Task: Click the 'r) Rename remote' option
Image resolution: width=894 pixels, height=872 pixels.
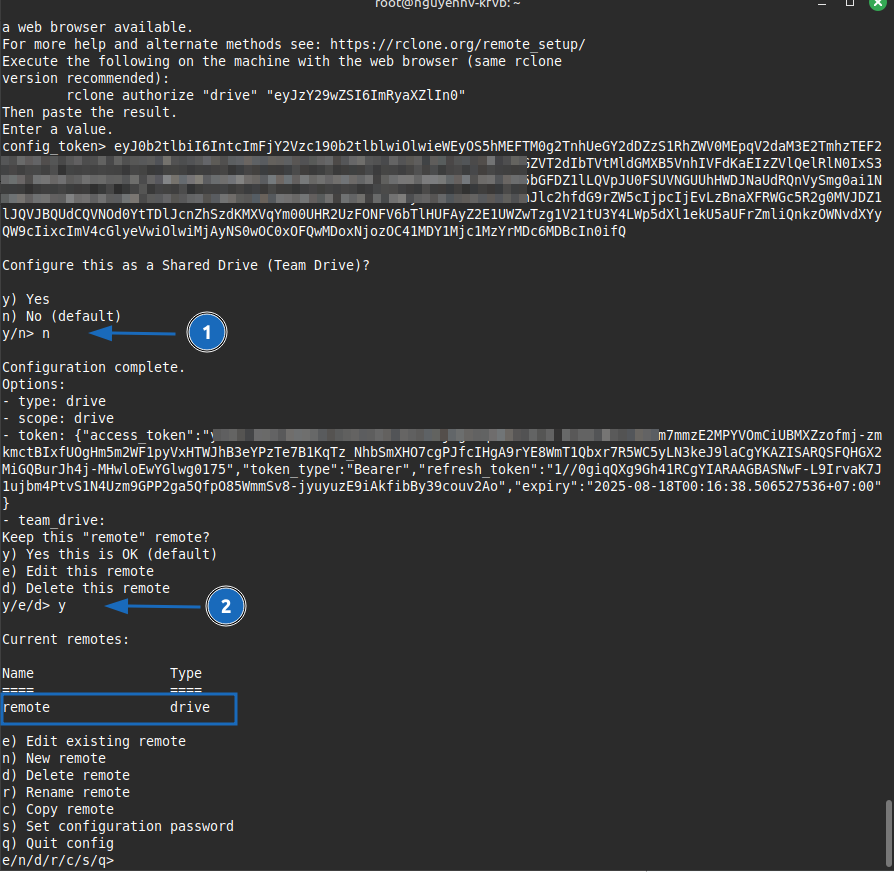Action: pyautogui.click(x=65, y=792)
